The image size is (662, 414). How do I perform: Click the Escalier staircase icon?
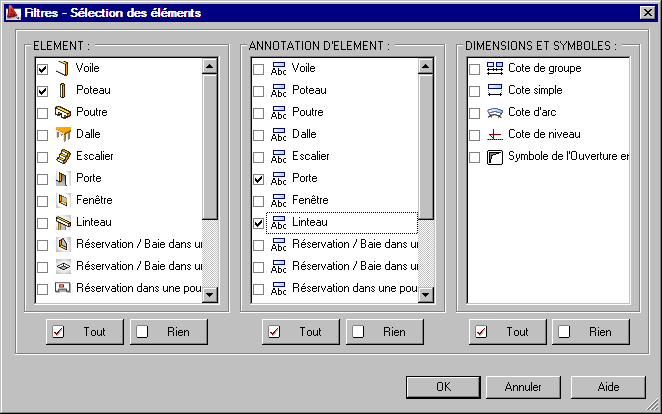(62, 156)
